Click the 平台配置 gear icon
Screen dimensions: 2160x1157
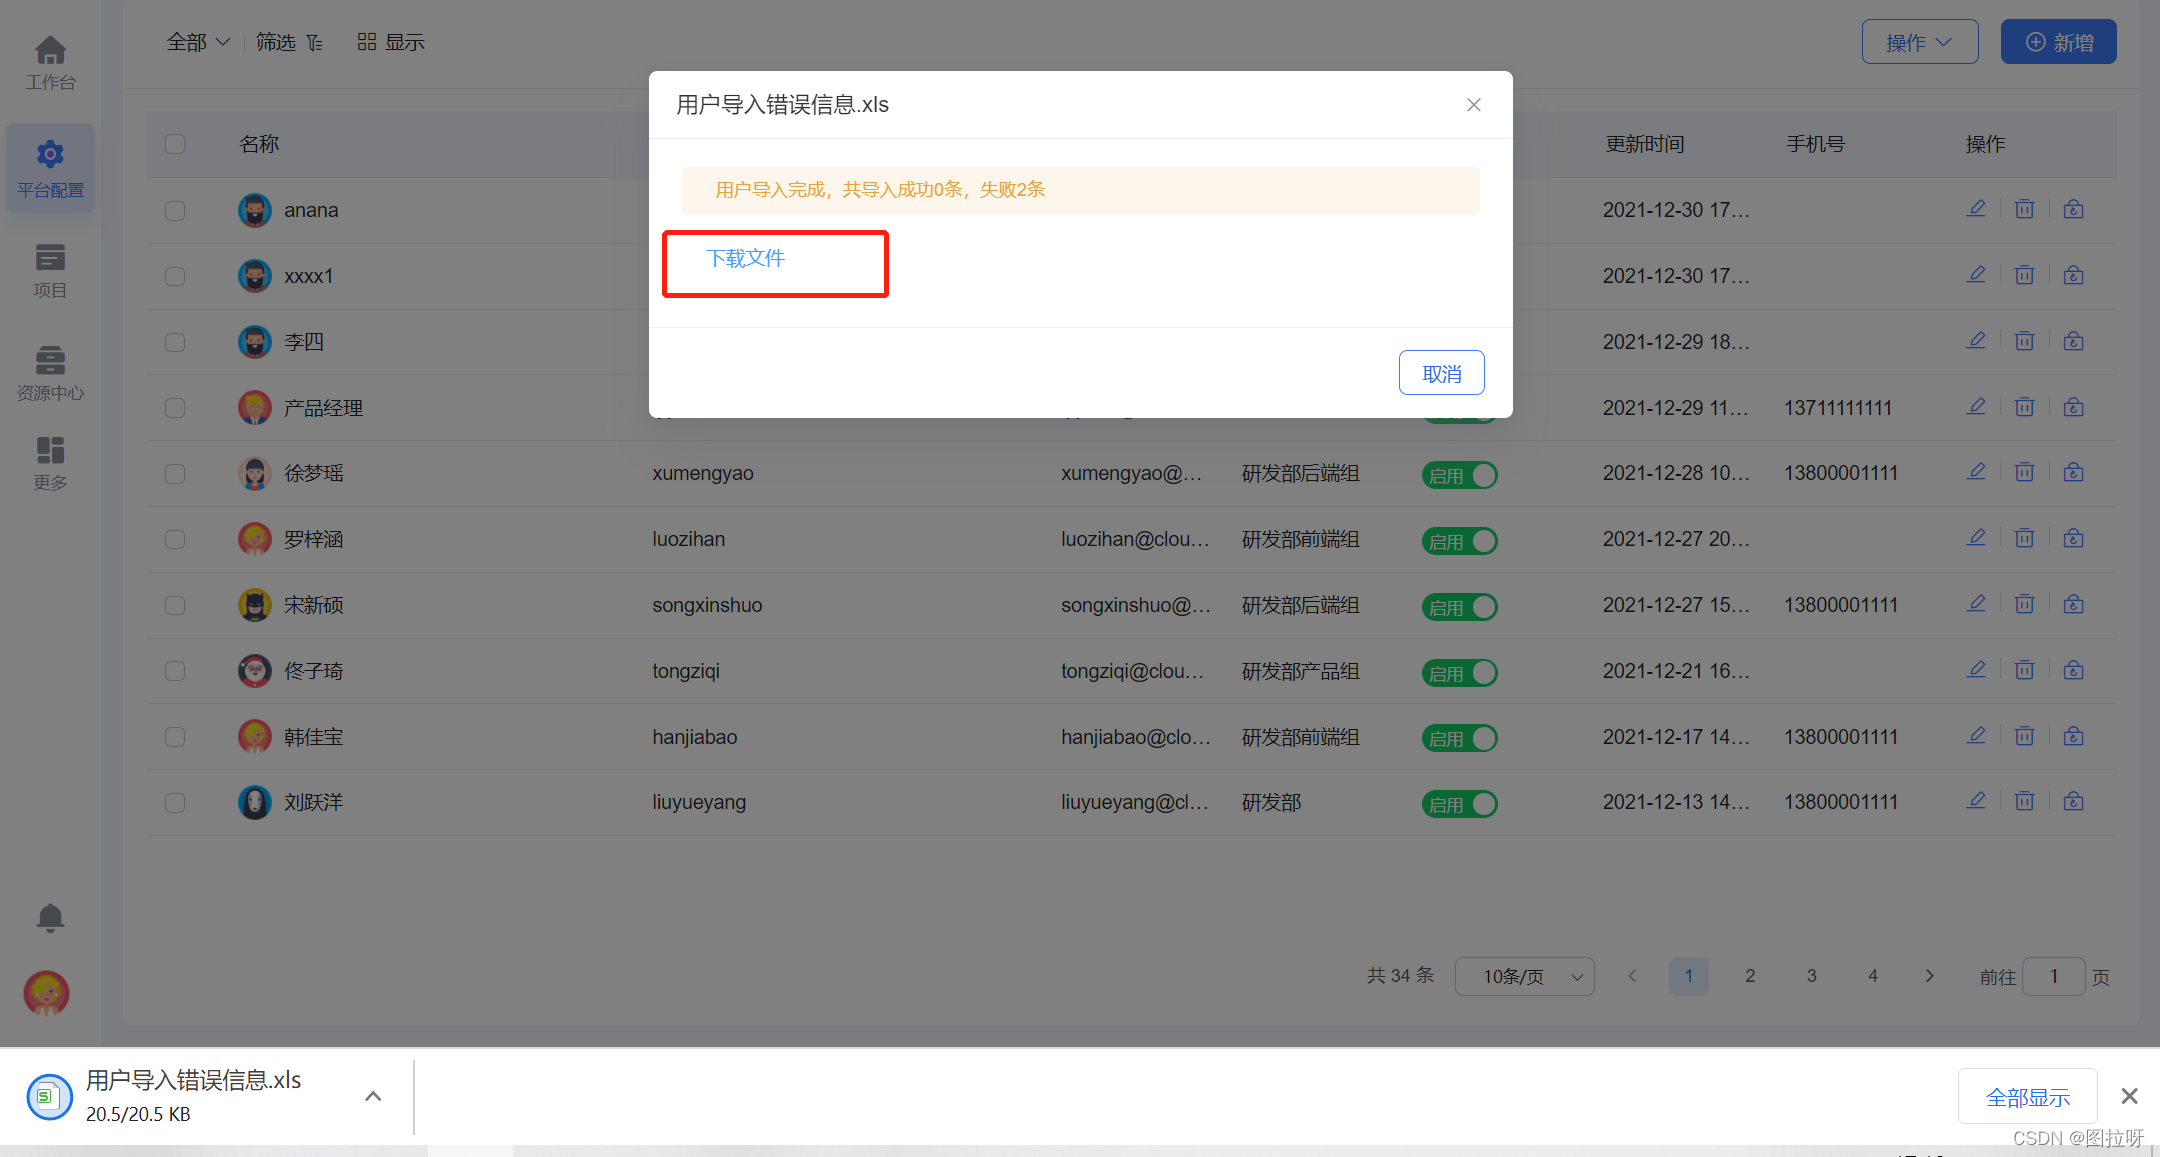click(50, 154)
